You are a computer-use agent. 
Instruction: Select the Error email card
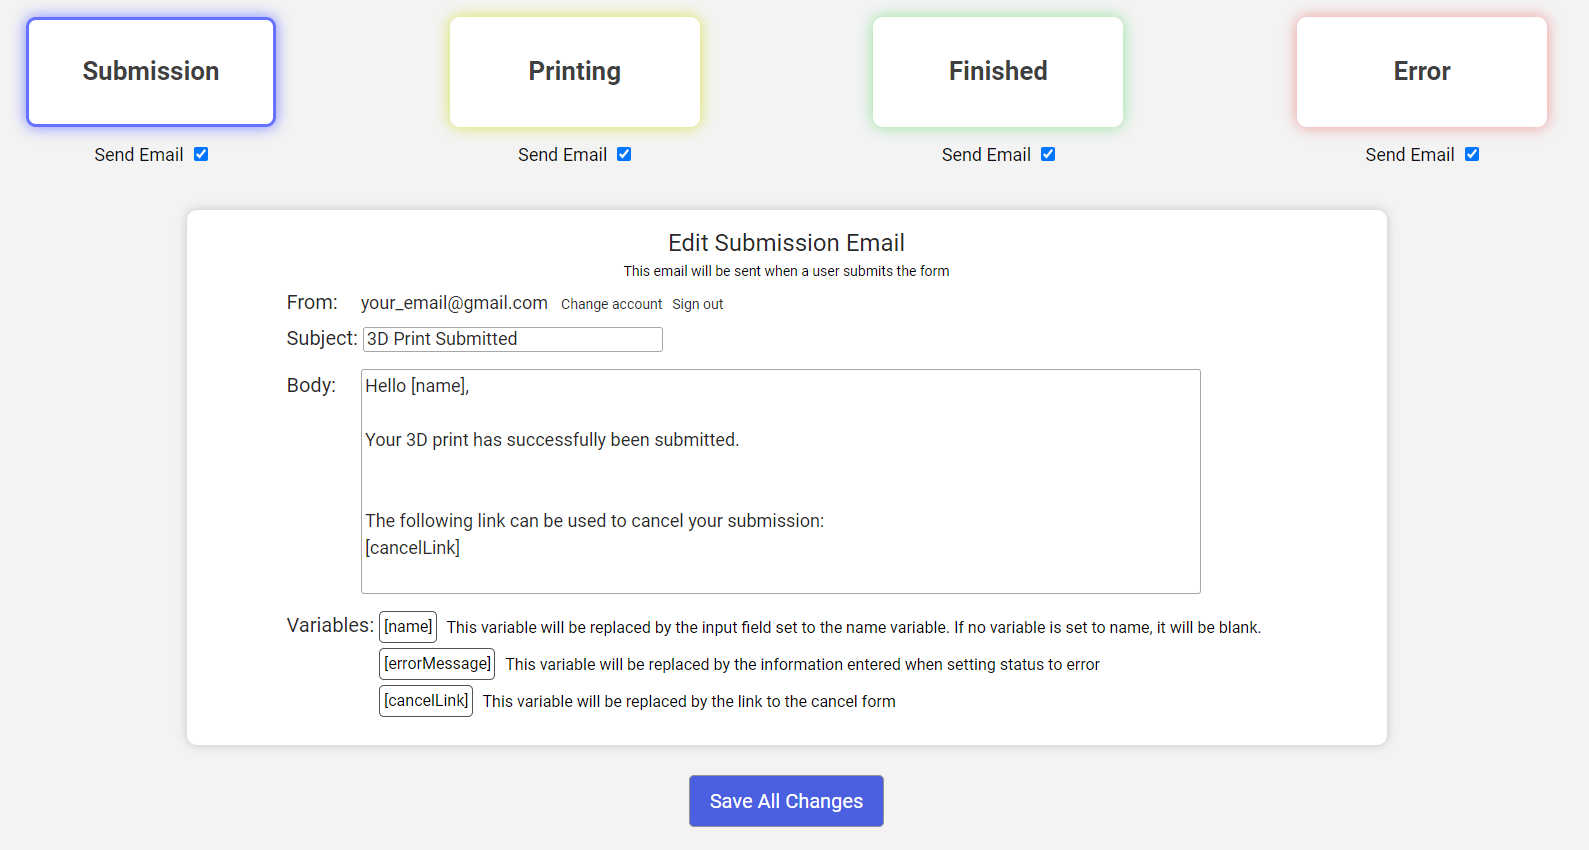tap(1422, 72)
